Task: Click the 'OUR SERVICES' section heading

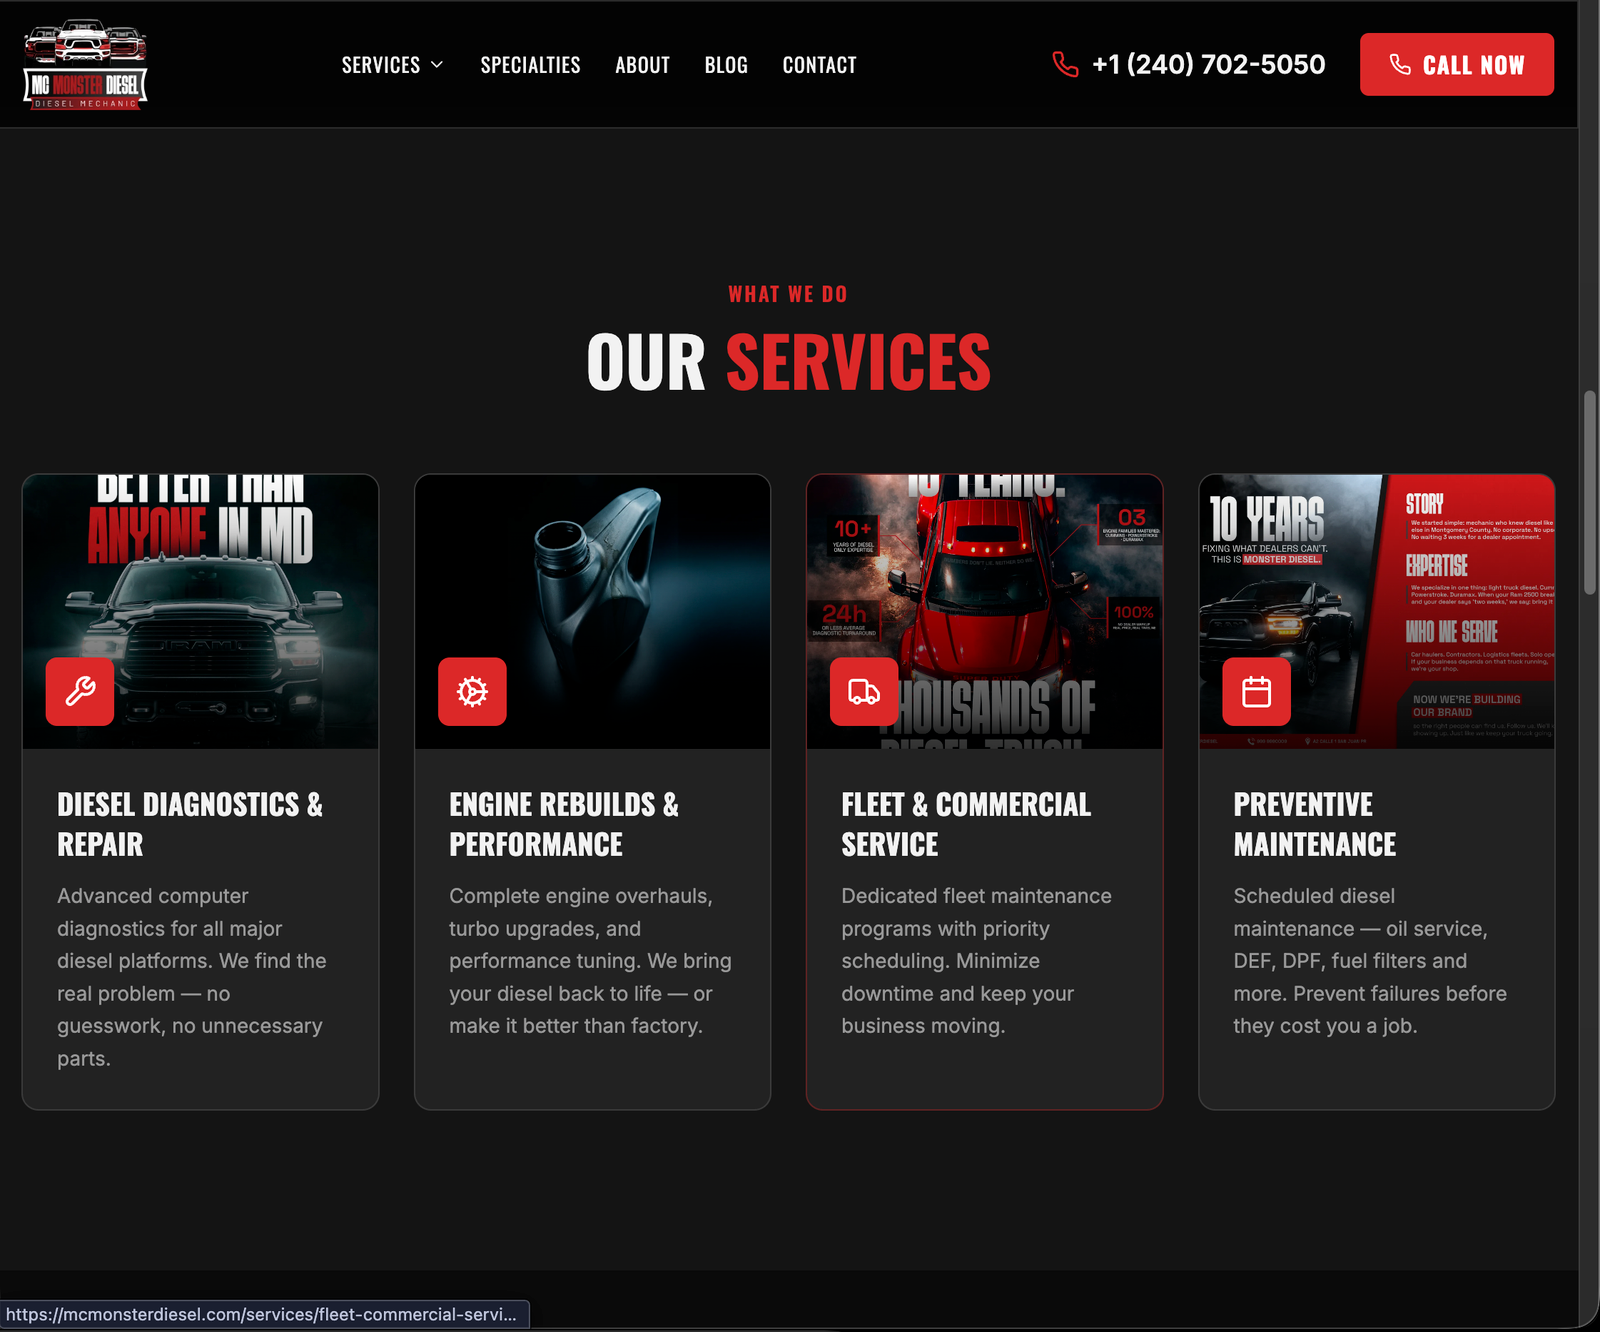Action: [788, 362]
